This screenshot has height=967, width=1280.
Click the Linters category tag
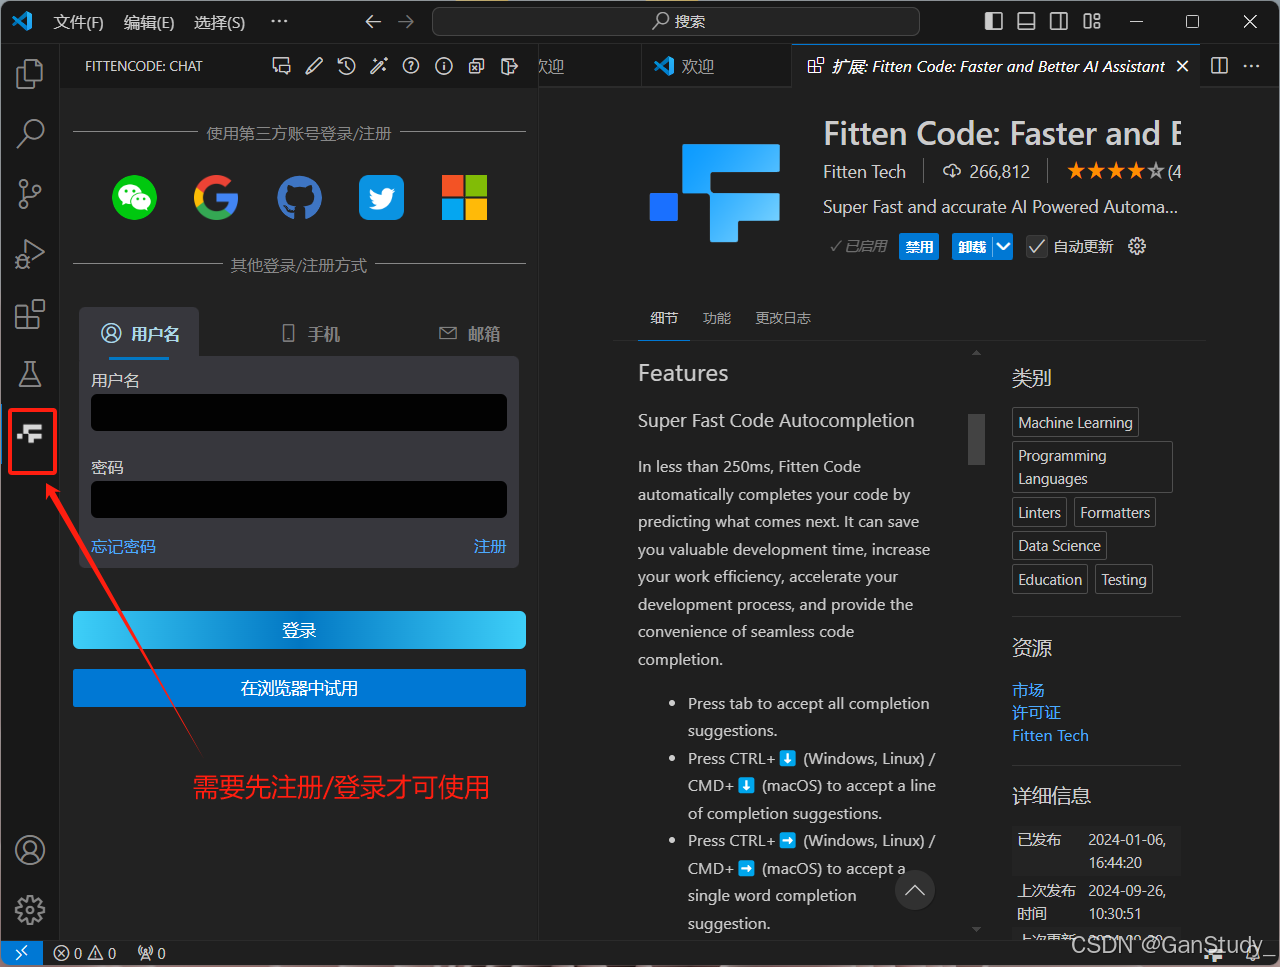coord(1039,512)
